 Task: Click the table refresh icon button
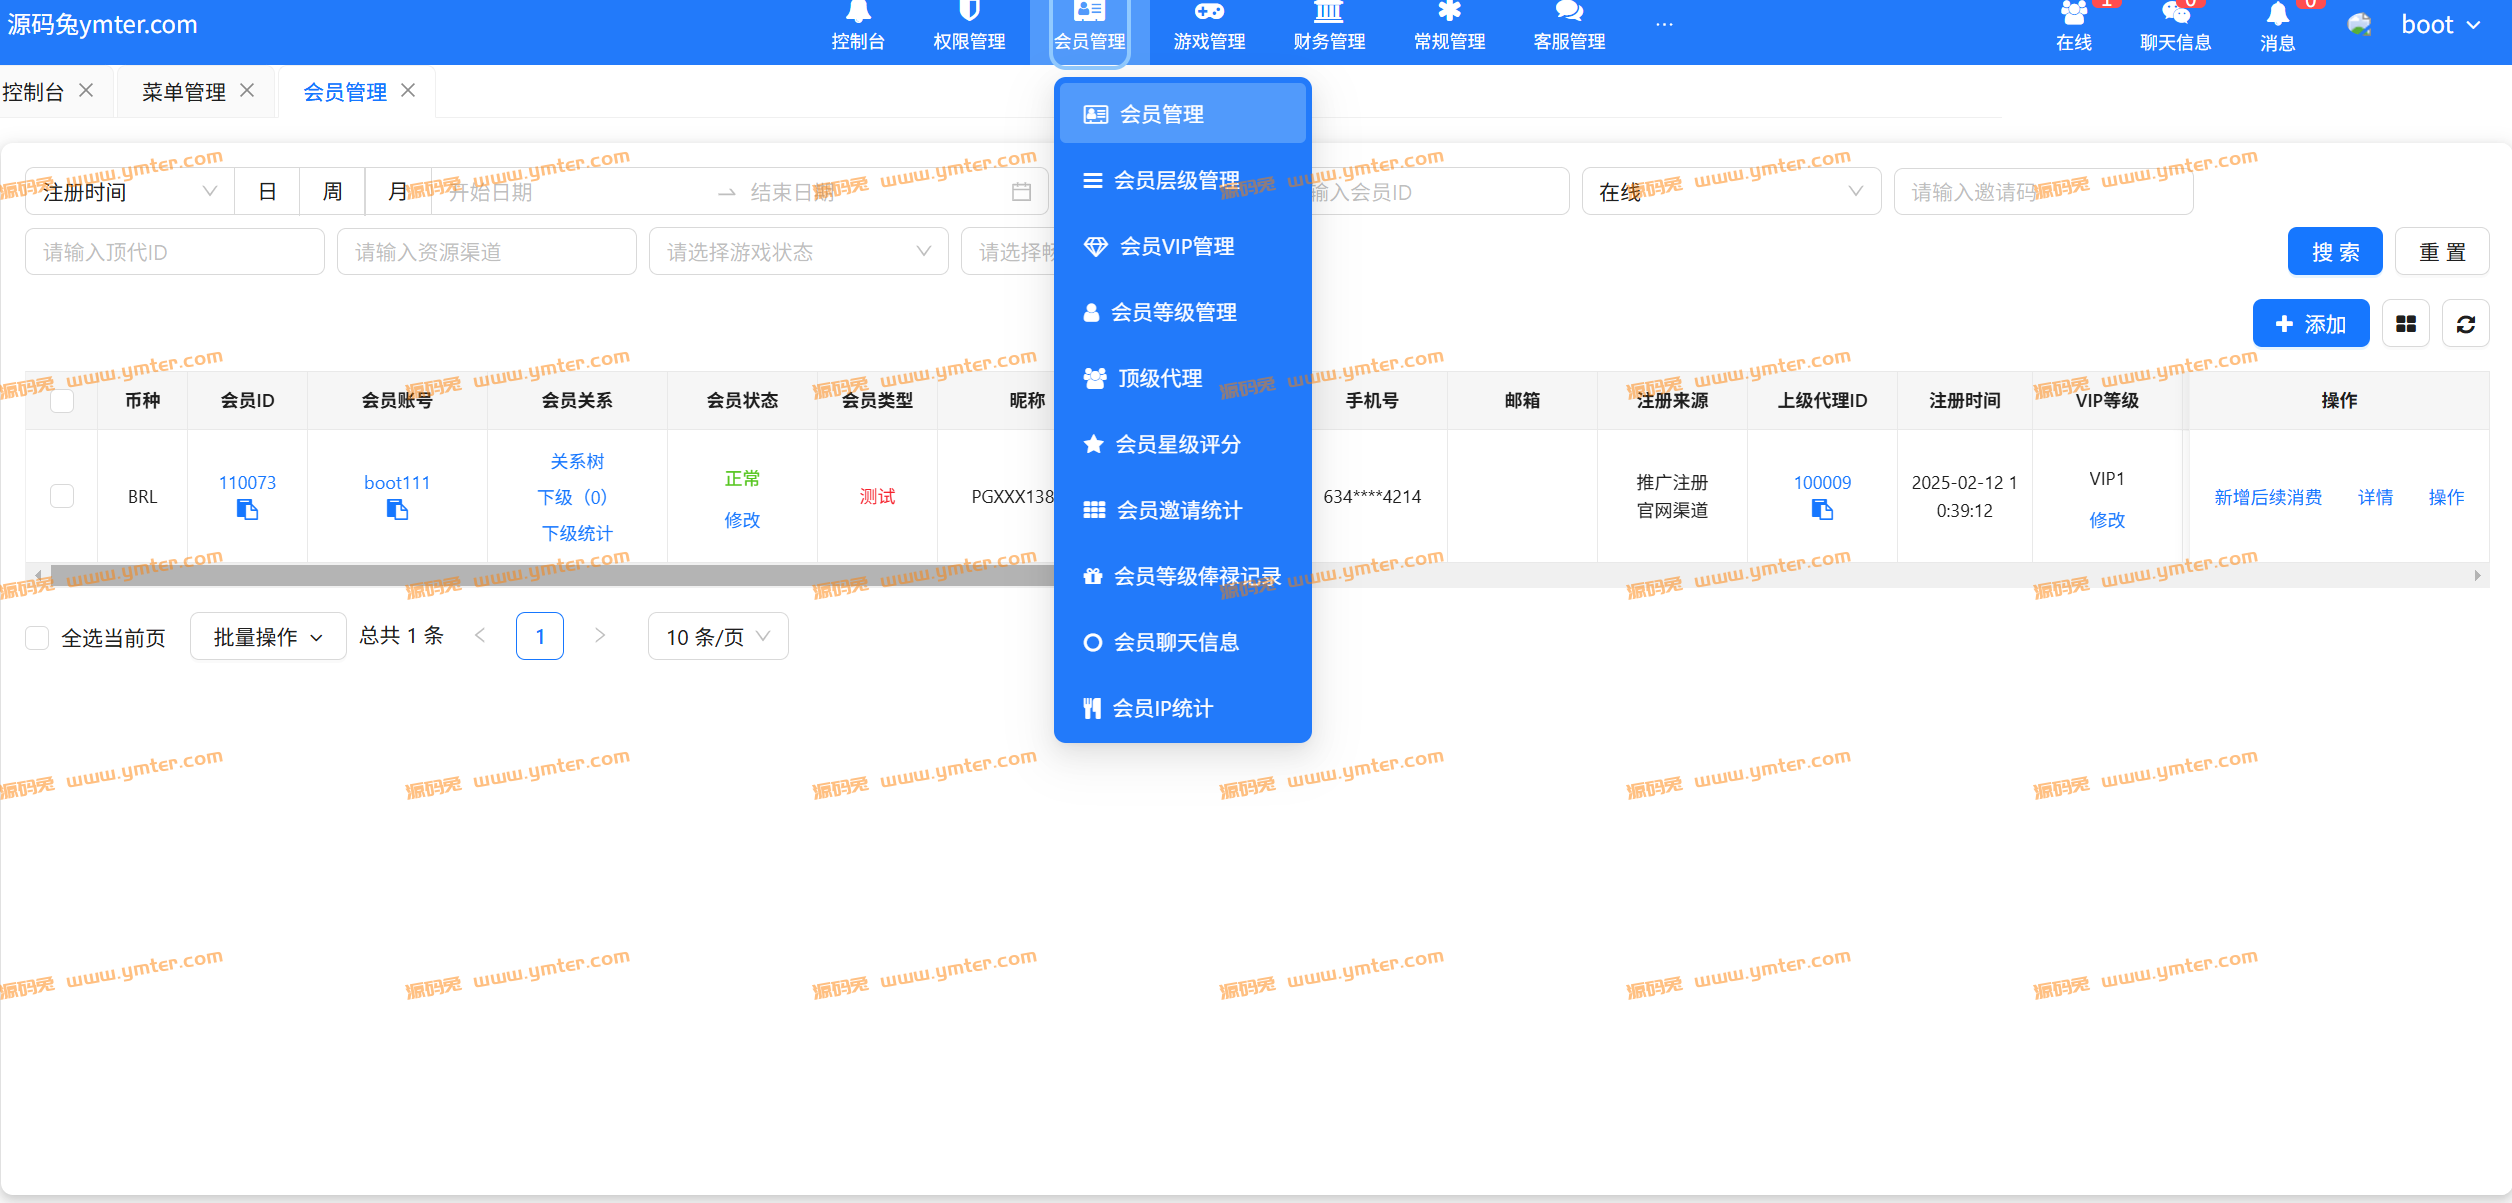point(2465,324)
